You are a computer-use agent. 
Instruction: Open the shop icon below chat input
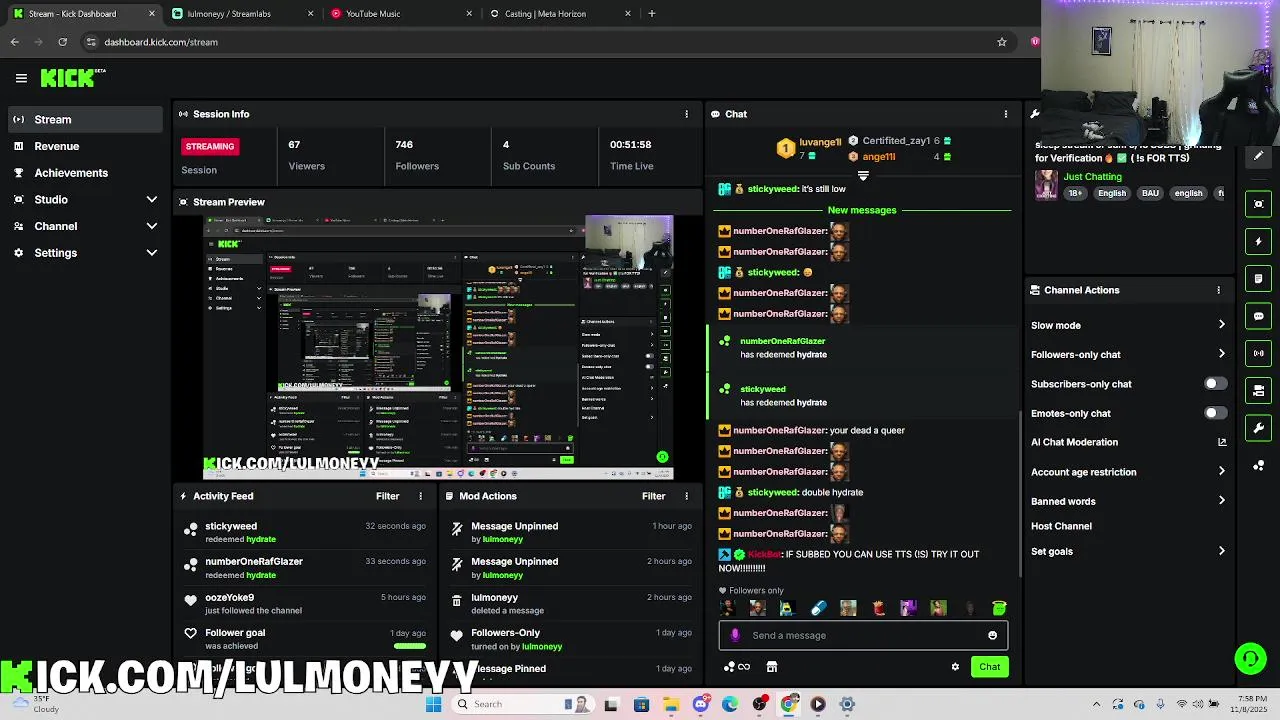point(772,667)
